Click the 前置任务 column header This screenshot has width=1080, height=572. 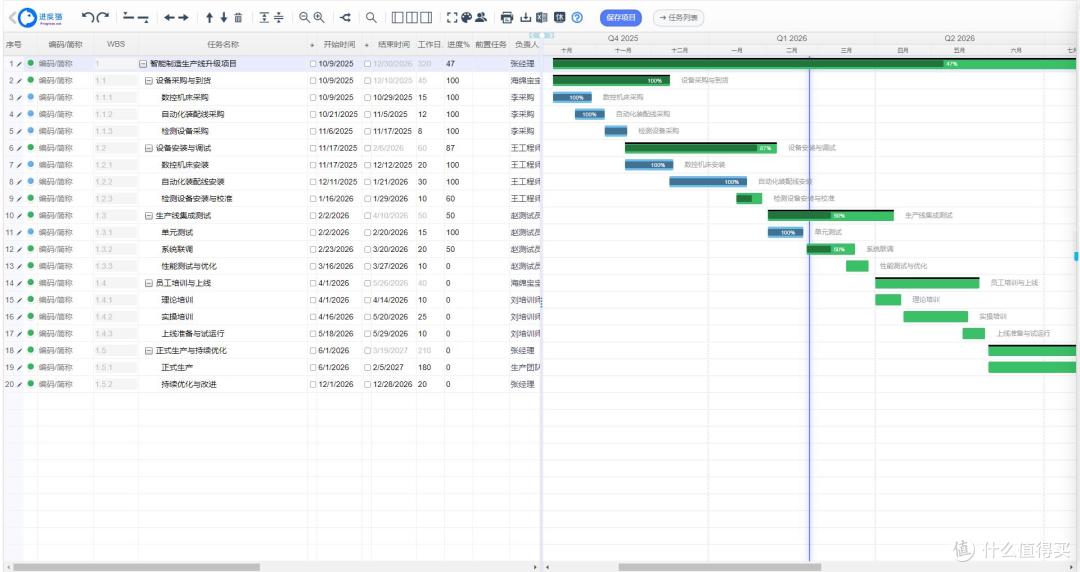click(x=490, y=44)
